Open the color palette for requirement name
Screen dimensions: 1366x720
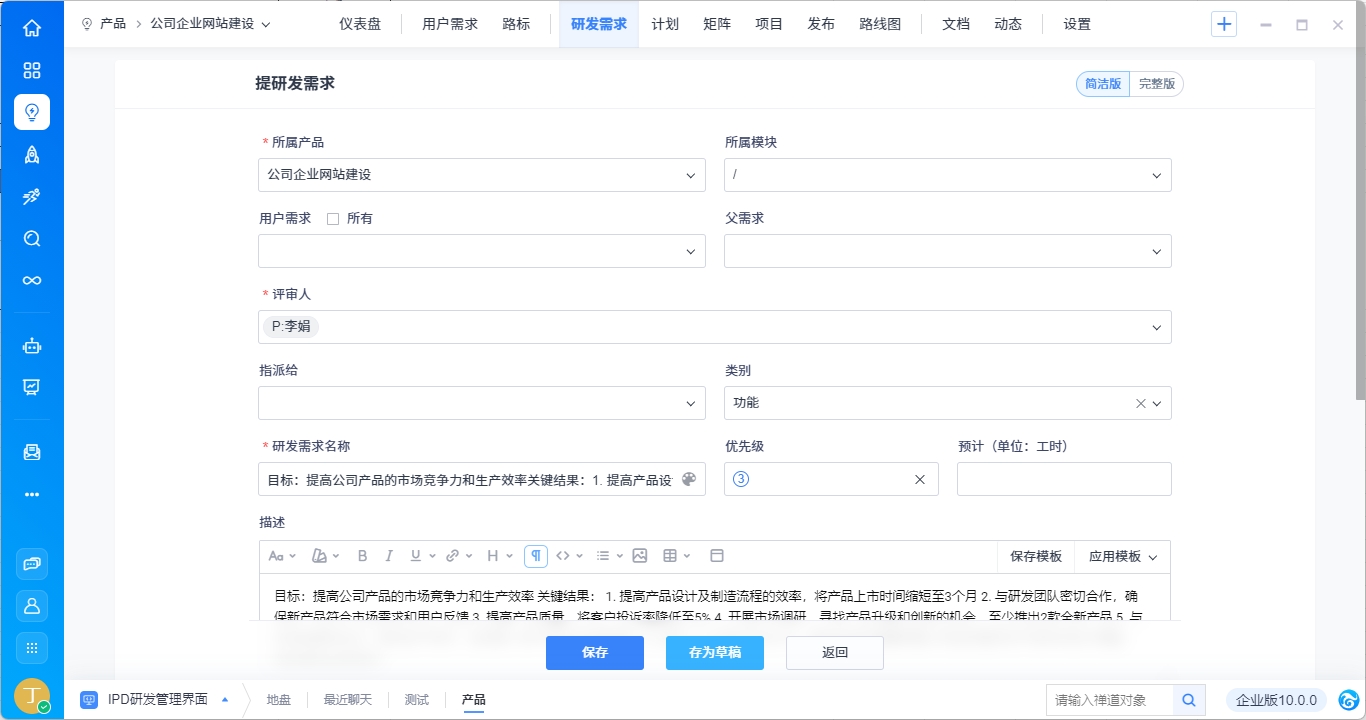click(x=688, y=480)
